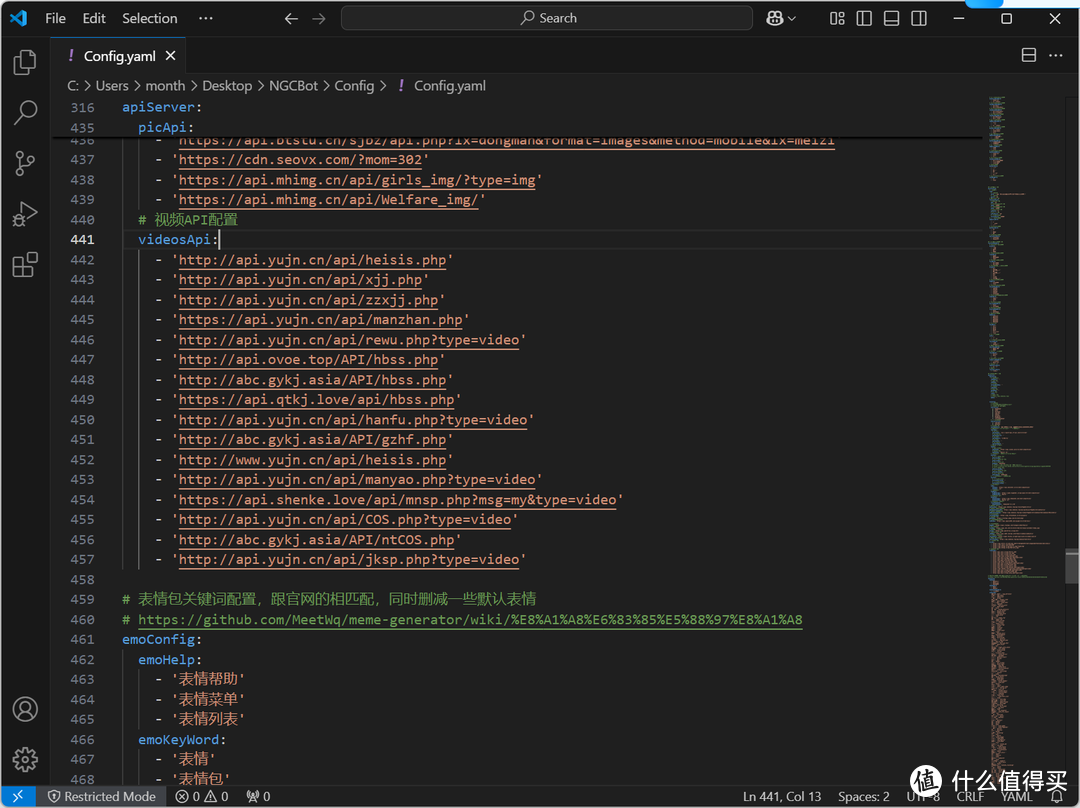Screen dimensions: 1080x808
Task: Click the api.shenke.love URL on line 454
Action: [397, 499]
